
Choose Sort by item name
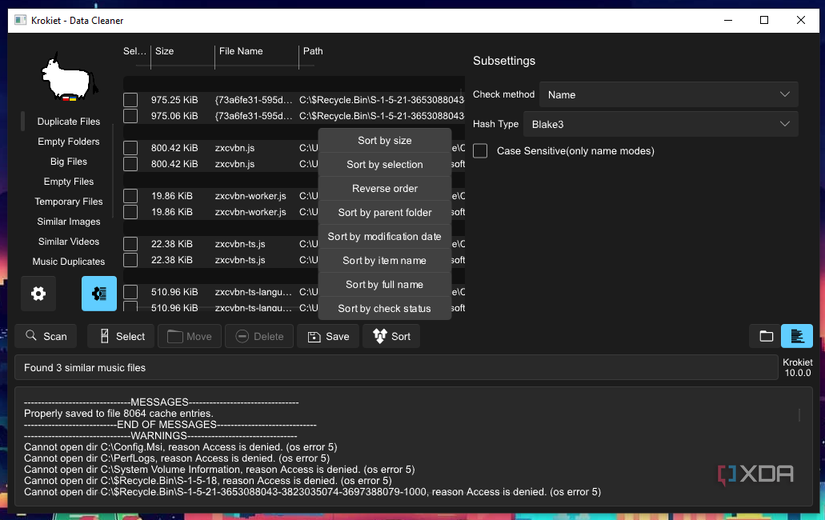(x=385, y=261)
